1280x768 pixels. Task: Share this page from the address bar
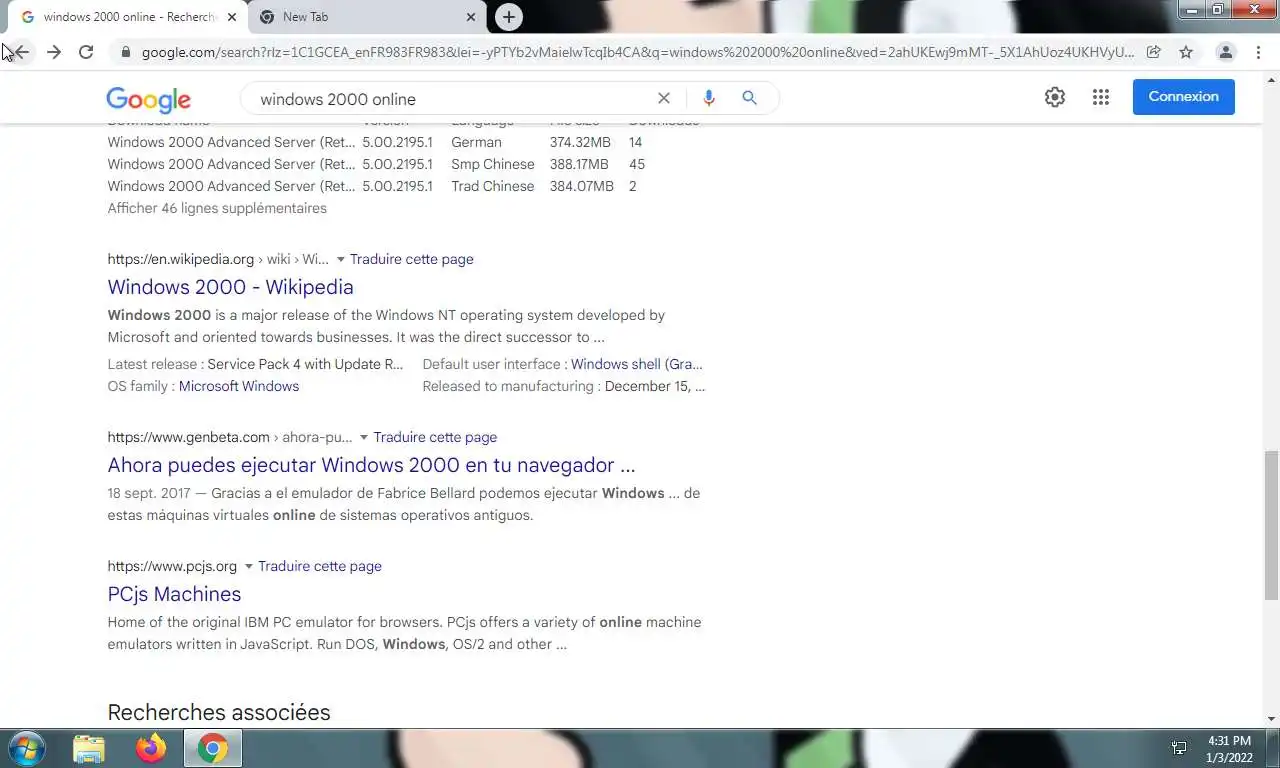point(1153,52)
